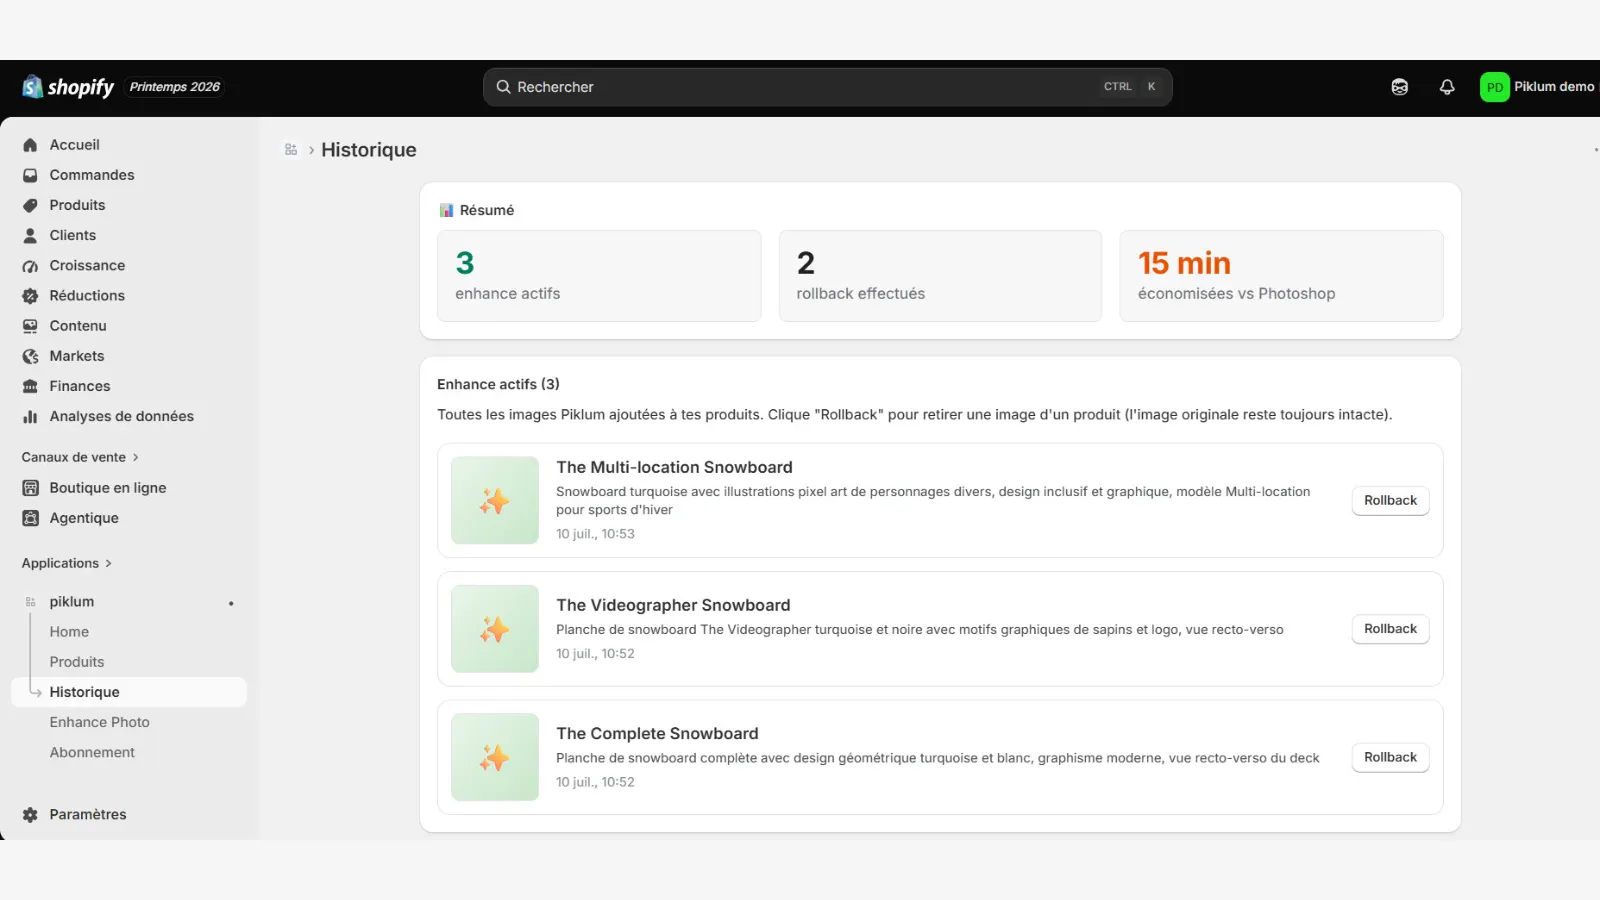Click the Markets globe icon
This screenshot has width=1600, height=900.
pyautogui.click(x=30, y=356)
